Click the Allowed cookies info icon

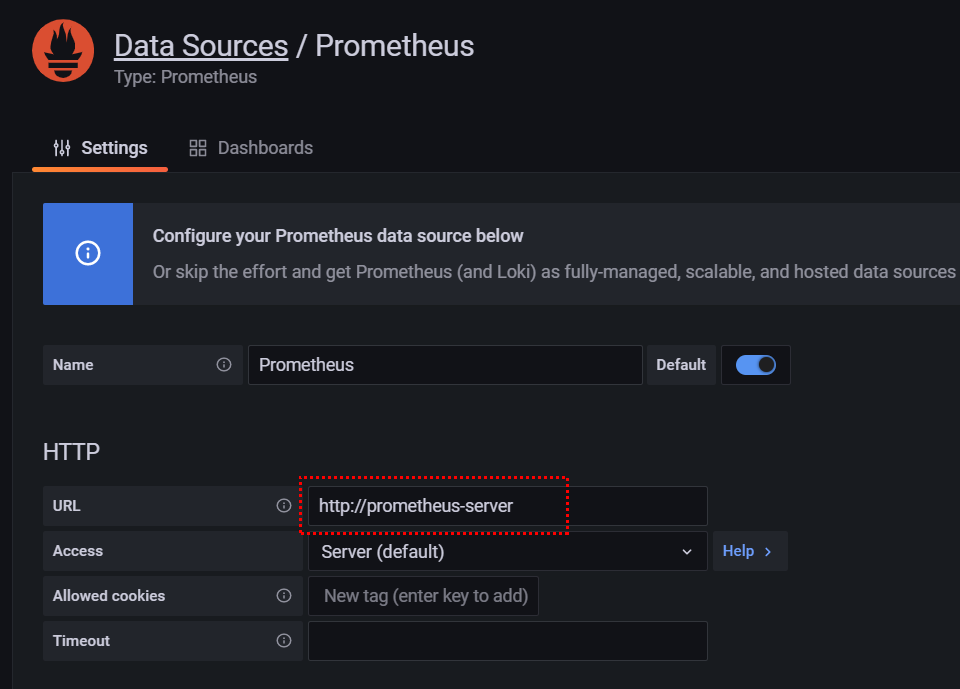pyautogui.click(x=284, y=596)
